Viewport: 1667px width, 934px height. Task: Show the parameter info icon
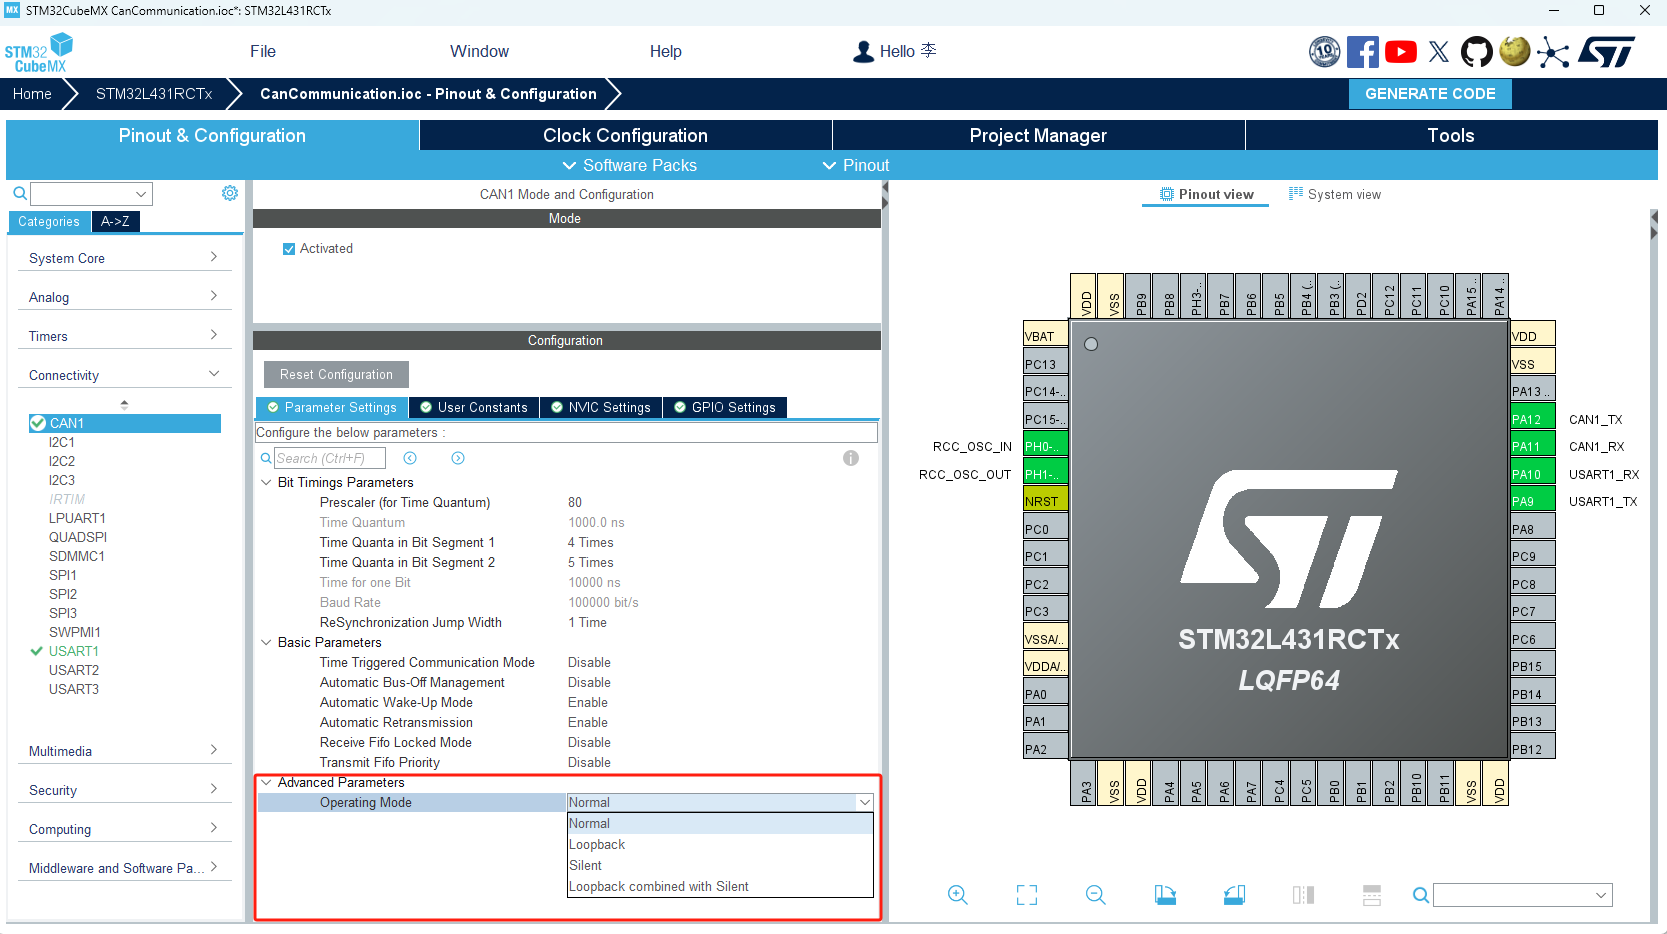pos(851,458)
